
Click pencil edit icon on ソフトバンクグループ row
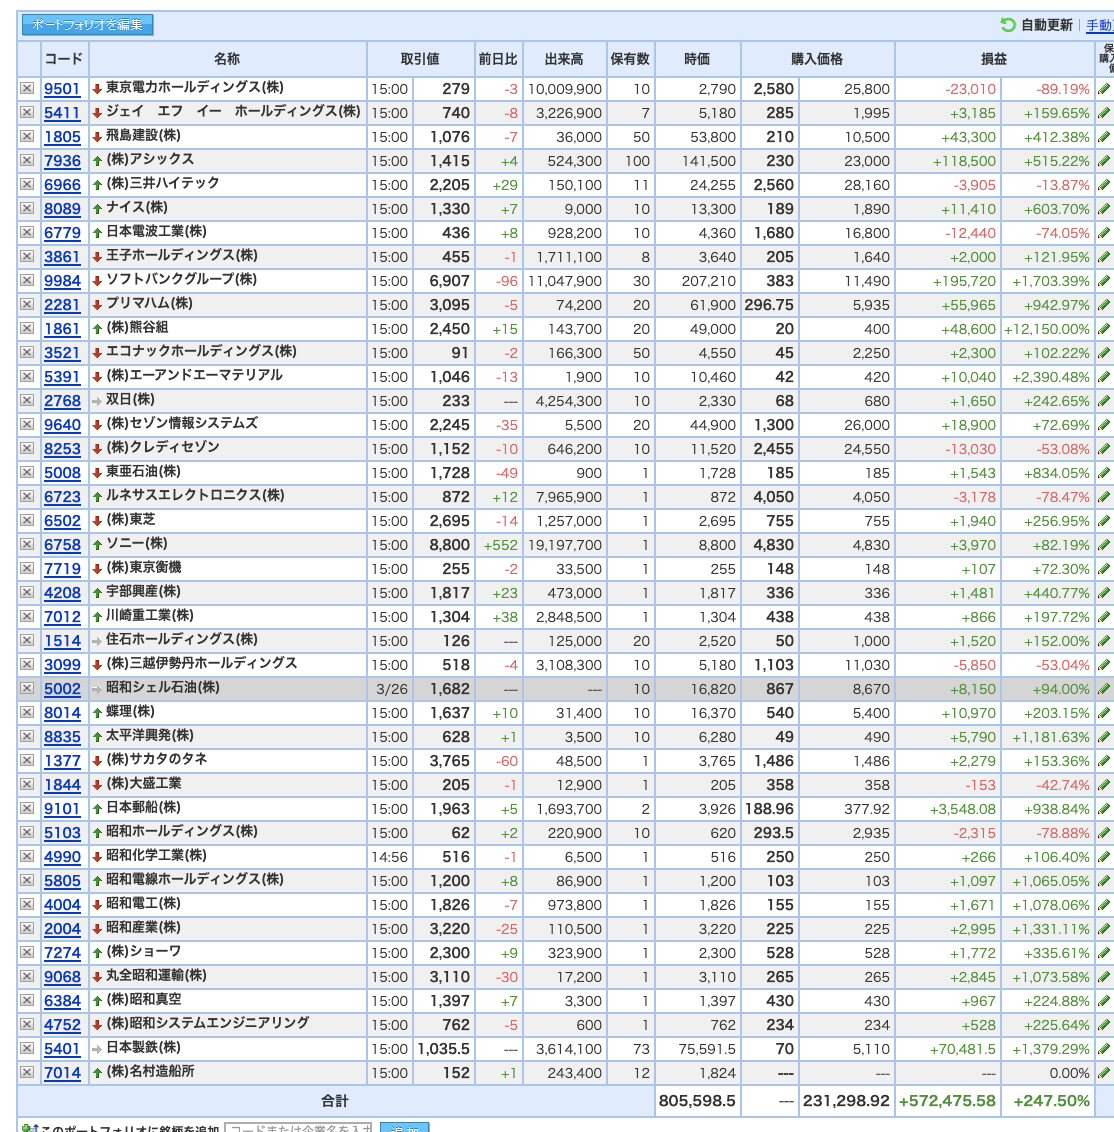(1104, 281)
